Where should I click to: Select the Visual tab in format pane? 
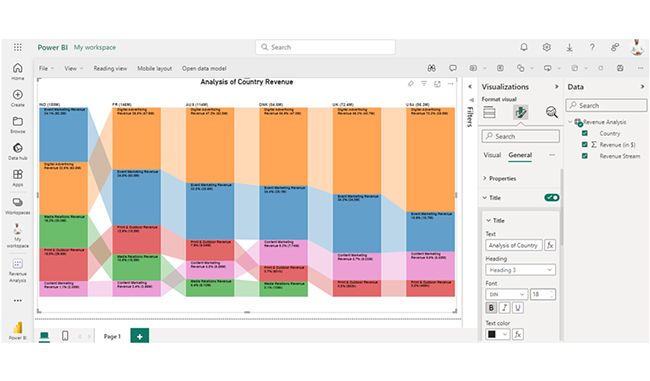492,155
